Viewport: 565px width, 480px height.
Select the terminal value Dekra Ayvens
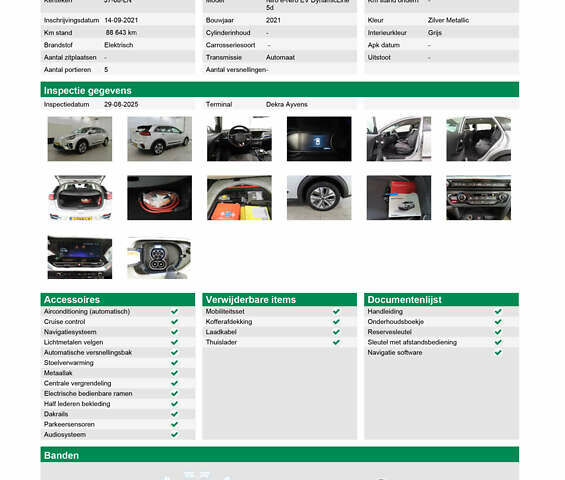click(x=287, y=105)
